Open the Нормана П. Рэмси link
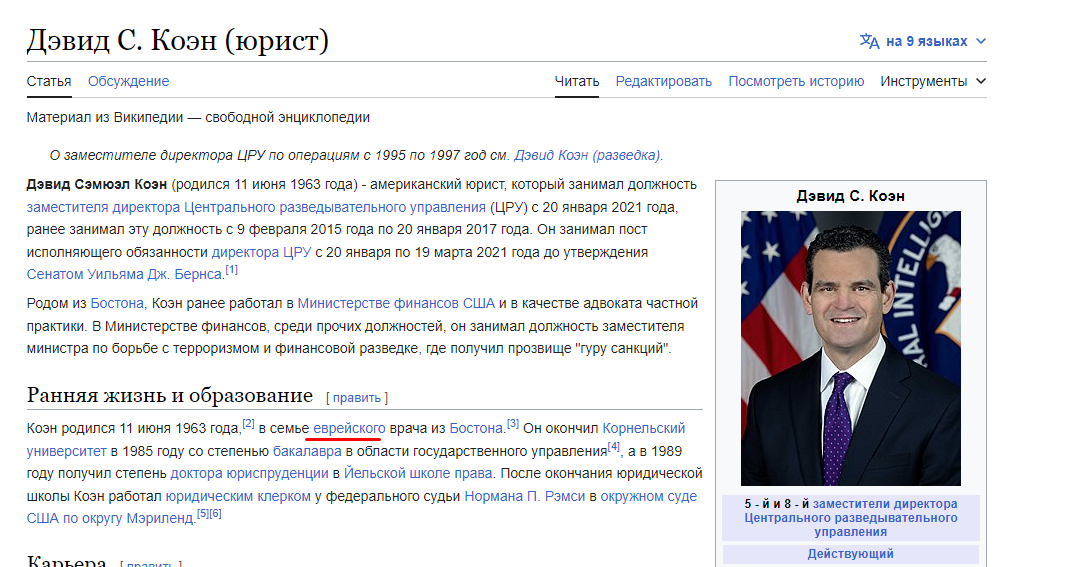 [x=525, y=496]
